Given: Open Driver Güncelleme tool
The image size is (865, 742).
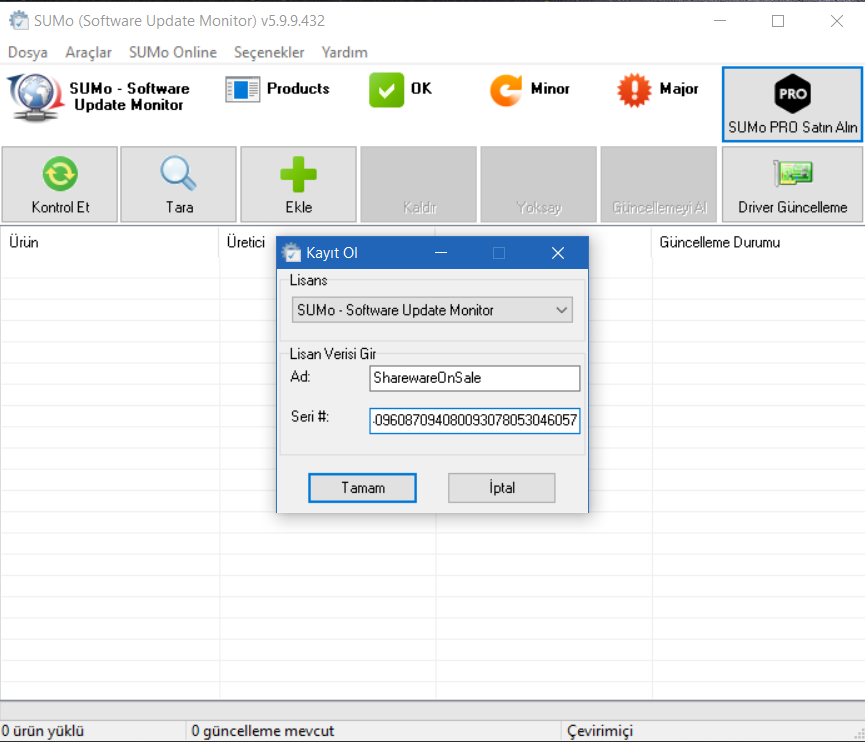Looking at the screenshot, I should [x=792, y=184].
